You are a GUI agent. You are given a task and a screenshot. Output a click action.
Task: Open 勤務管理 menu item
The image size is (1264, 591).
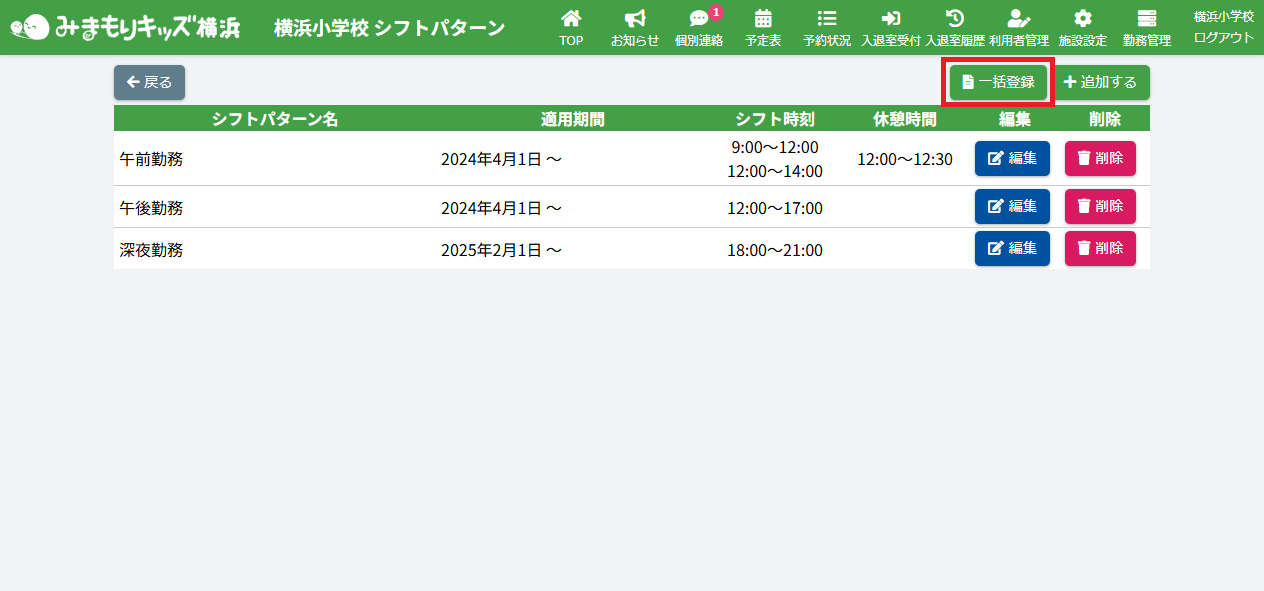pos(1147,28)
